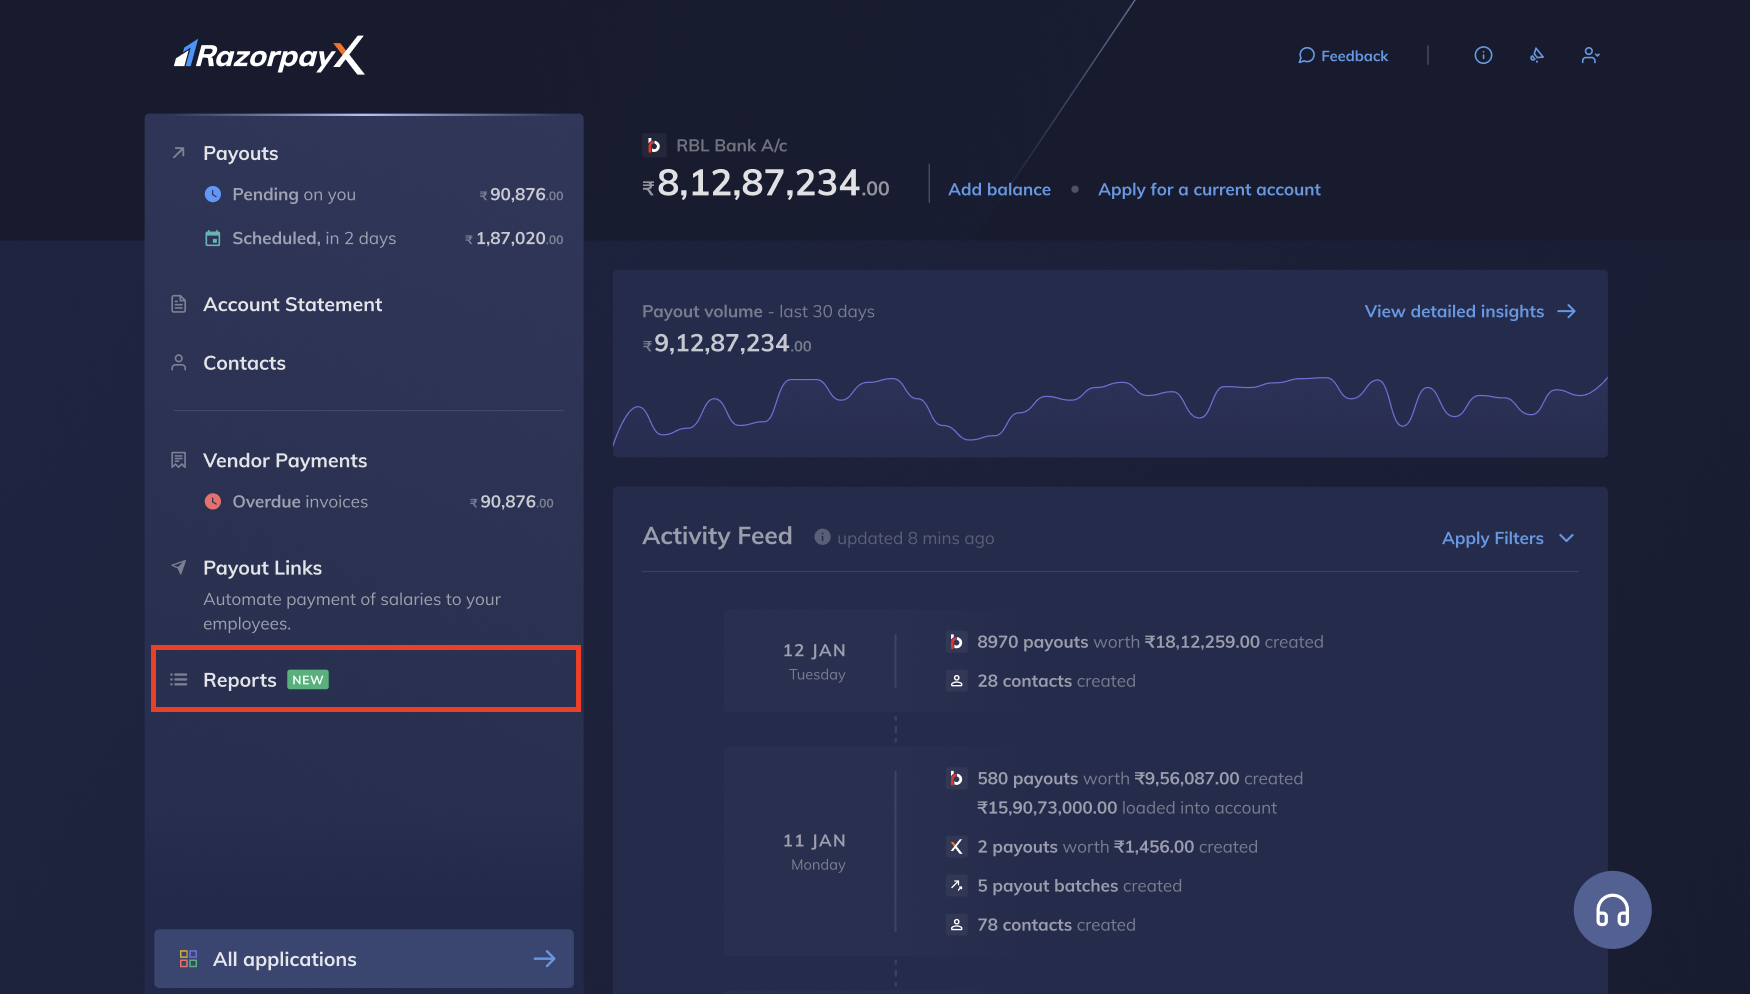Viewport: 1750px width, 994px height.
Task: Open Reports in the sidebar
Action: pos(366,679)
